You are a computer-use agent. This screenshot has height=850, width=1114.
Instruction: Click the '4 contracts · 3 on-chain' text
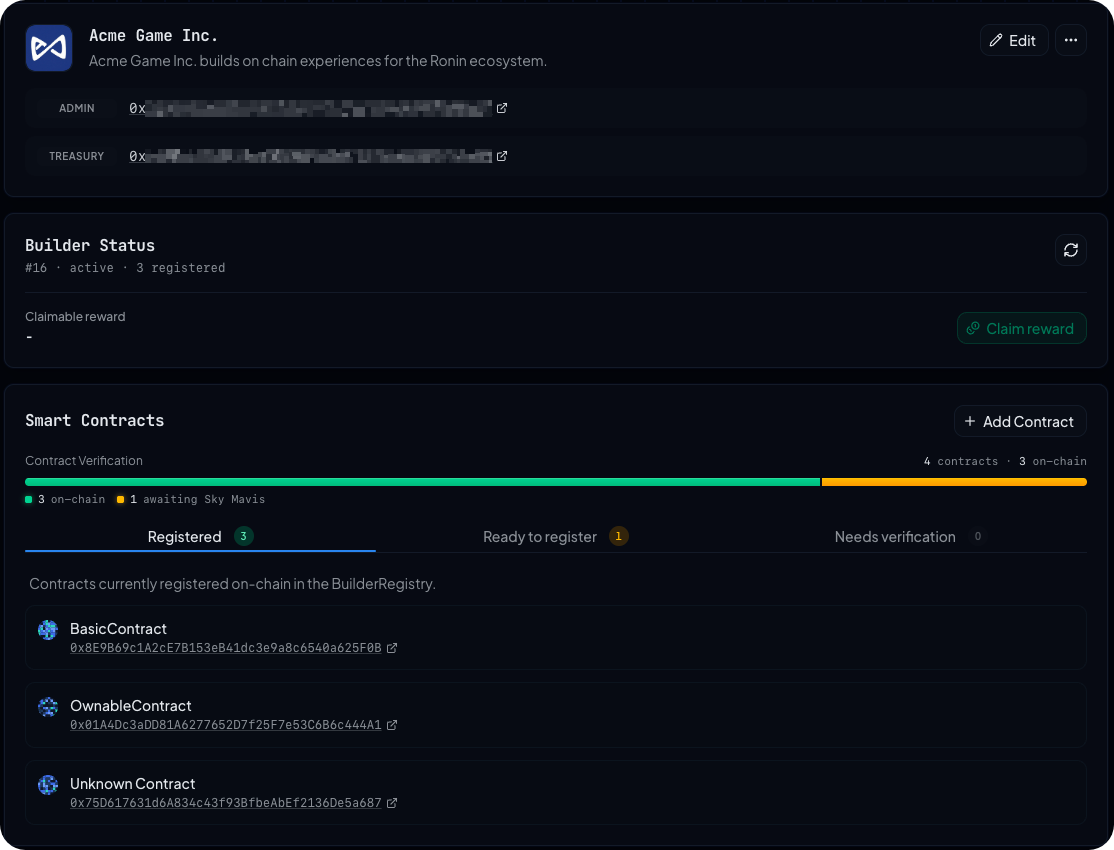tap(1005, 461)
